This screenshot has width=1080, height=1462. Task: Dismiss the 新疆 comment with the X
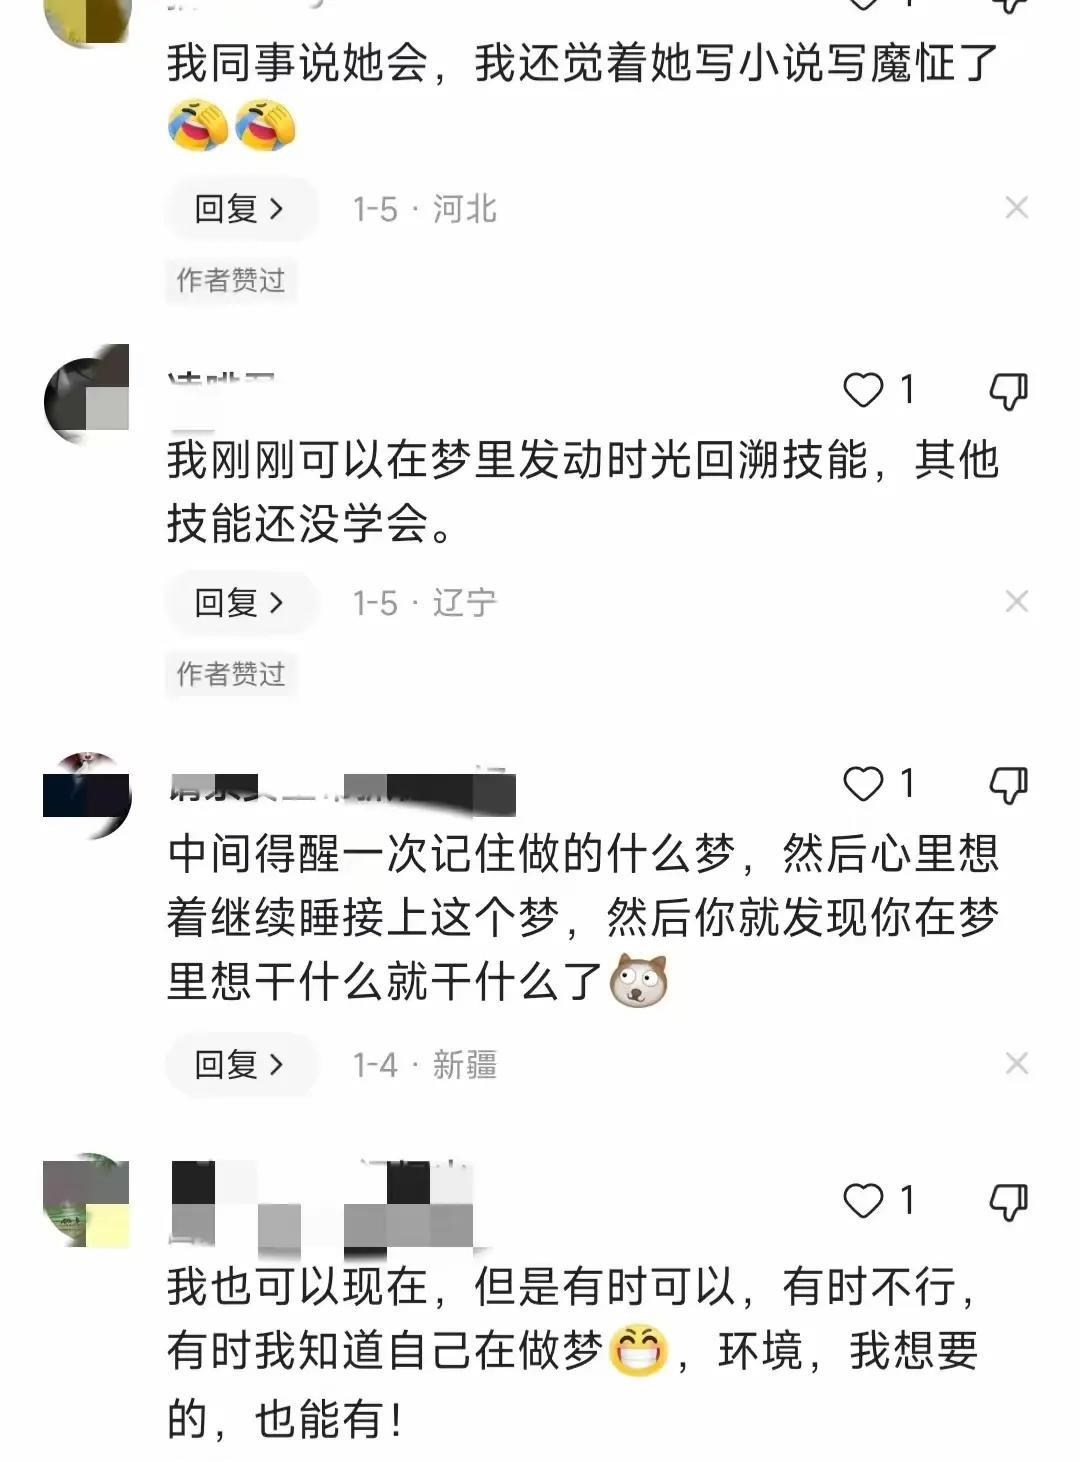pyautogui.click(x=1017, y=1063)
